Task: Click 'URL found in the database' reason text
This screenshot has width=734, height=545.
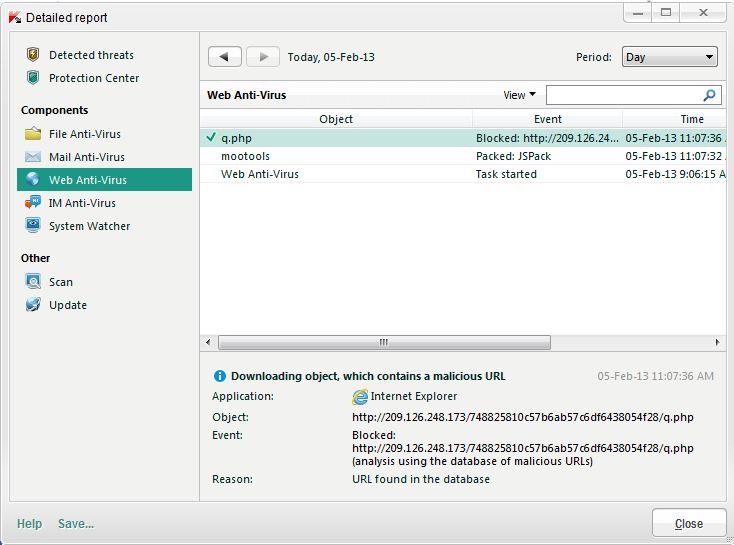Action: [x=421, y=479]
